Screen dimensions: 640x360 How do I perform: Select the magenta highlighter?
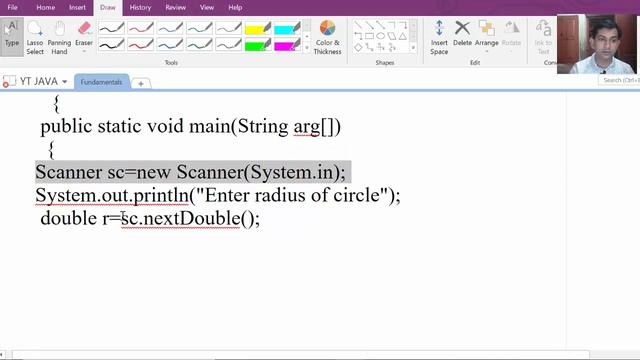coord(287,44)
